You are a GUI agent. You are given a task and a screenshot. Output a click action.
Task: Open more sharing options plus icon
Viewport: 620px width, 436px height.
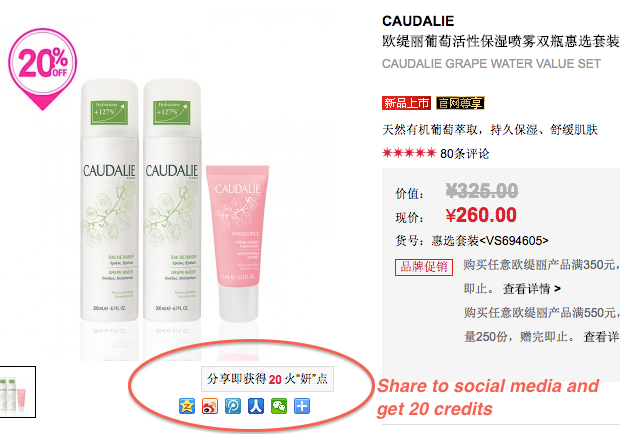302,406
